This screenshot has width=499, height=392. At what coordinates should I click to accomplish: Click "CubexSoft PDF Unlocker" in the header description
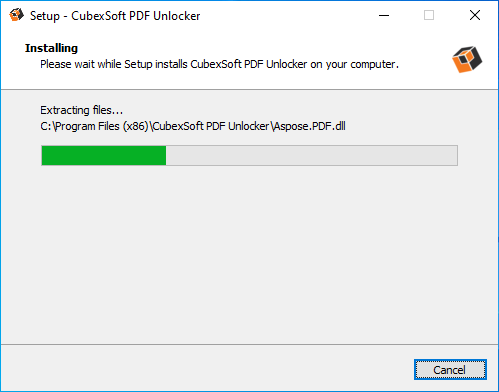pos(249,64)
